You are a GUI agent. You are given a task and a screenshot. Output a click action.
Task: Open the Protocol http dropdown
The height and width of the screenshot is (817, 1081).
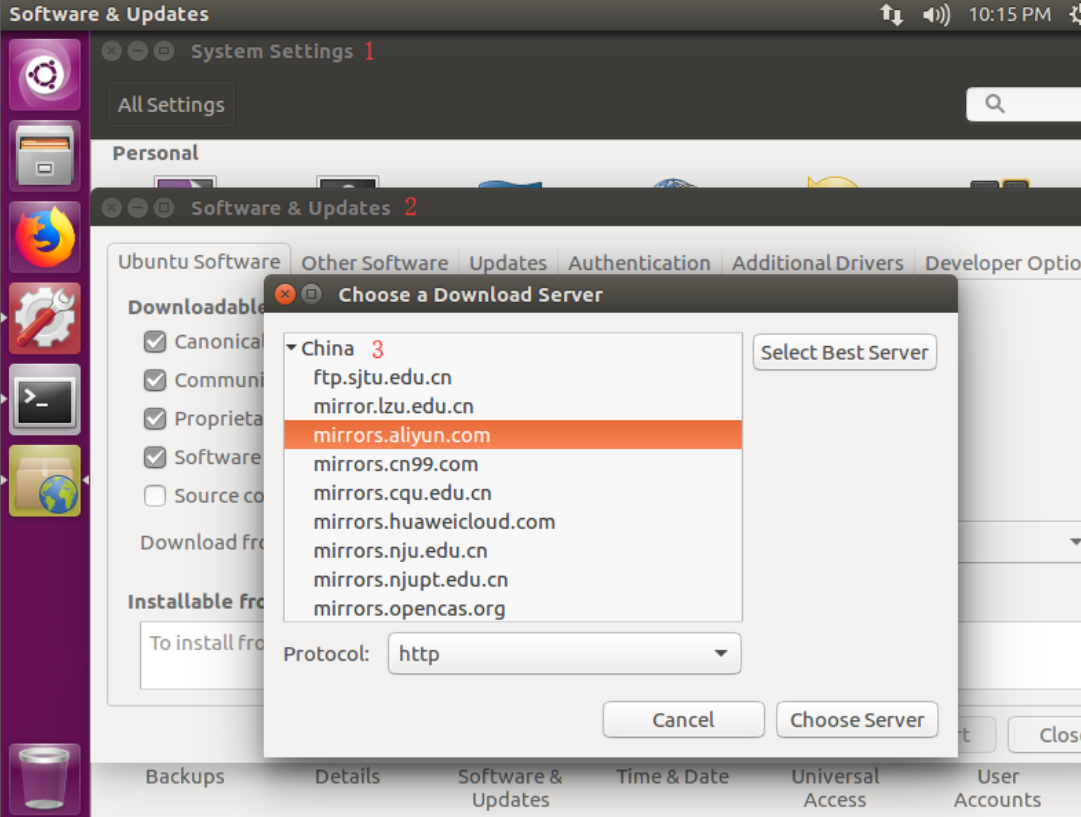coord(564,654)
